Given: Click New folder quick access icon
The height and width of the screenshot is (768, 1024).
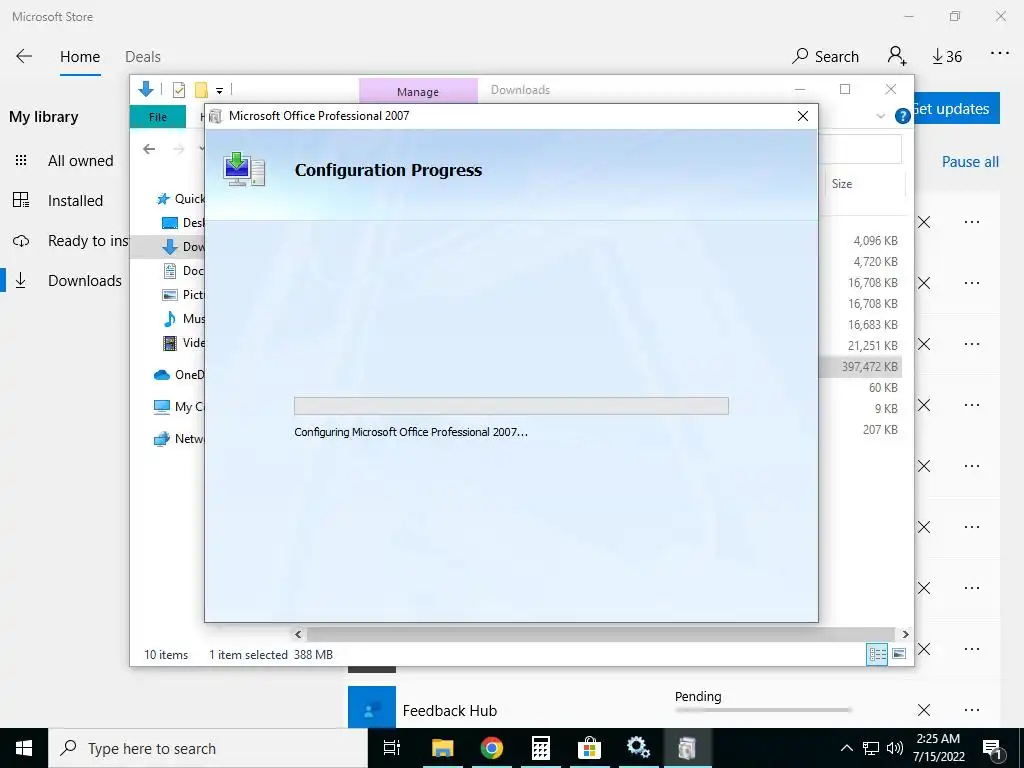Looking at the screenshot, I should click(201, 90).
